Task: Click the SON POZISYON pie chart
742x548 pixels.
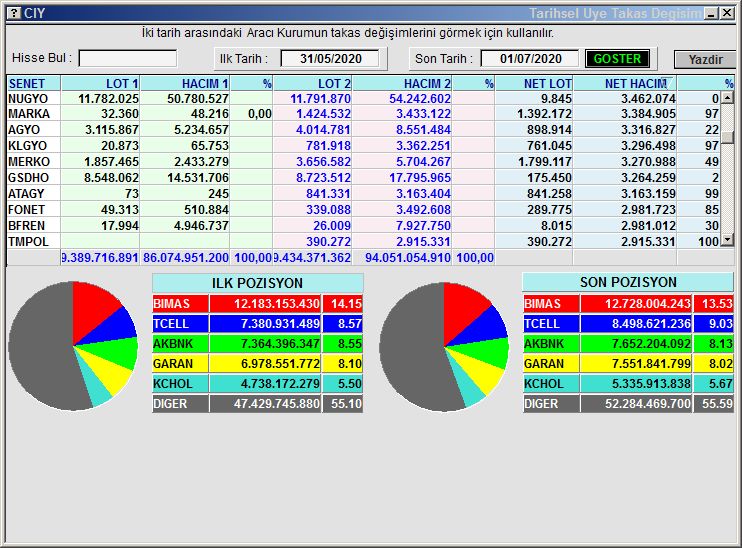Action: 444,347
